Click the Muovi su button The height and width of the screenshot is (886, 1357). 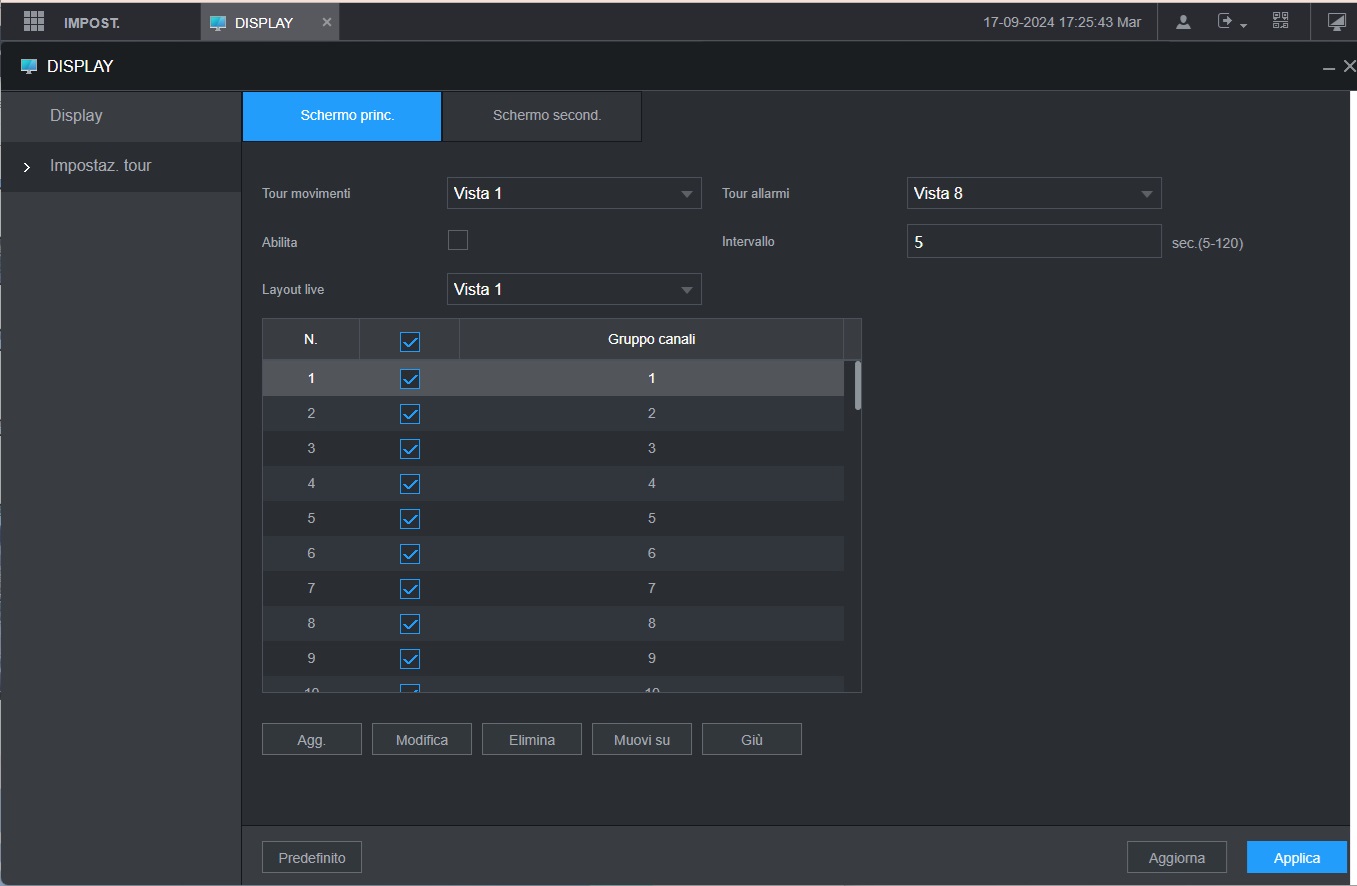tap(641, 740)
